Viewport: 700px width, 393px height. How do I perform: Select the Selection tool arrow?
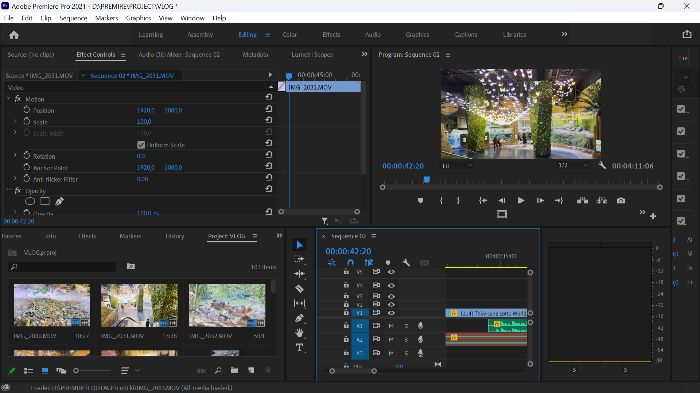300,245
